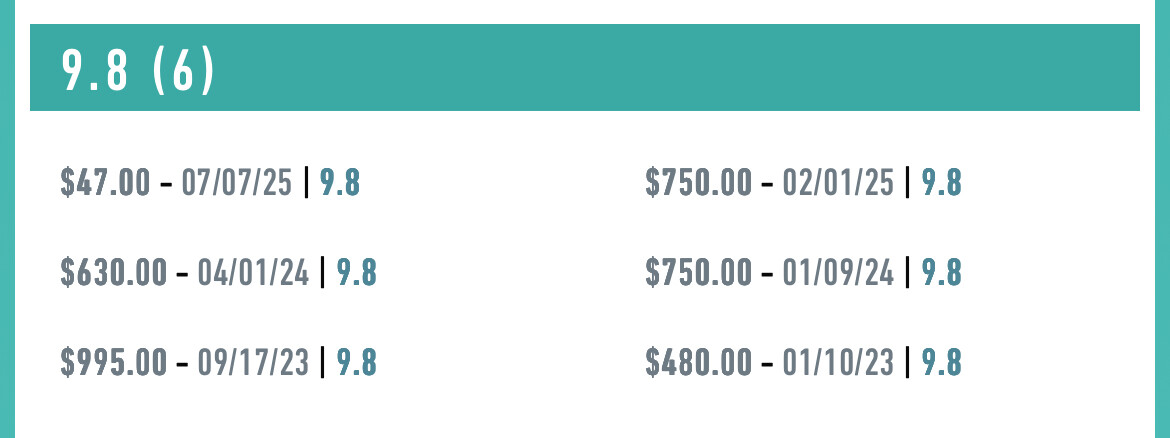Select the 9.8 grade link beside 07/07/25
The image size is (1170, 438).
click(x=340, y=182)
